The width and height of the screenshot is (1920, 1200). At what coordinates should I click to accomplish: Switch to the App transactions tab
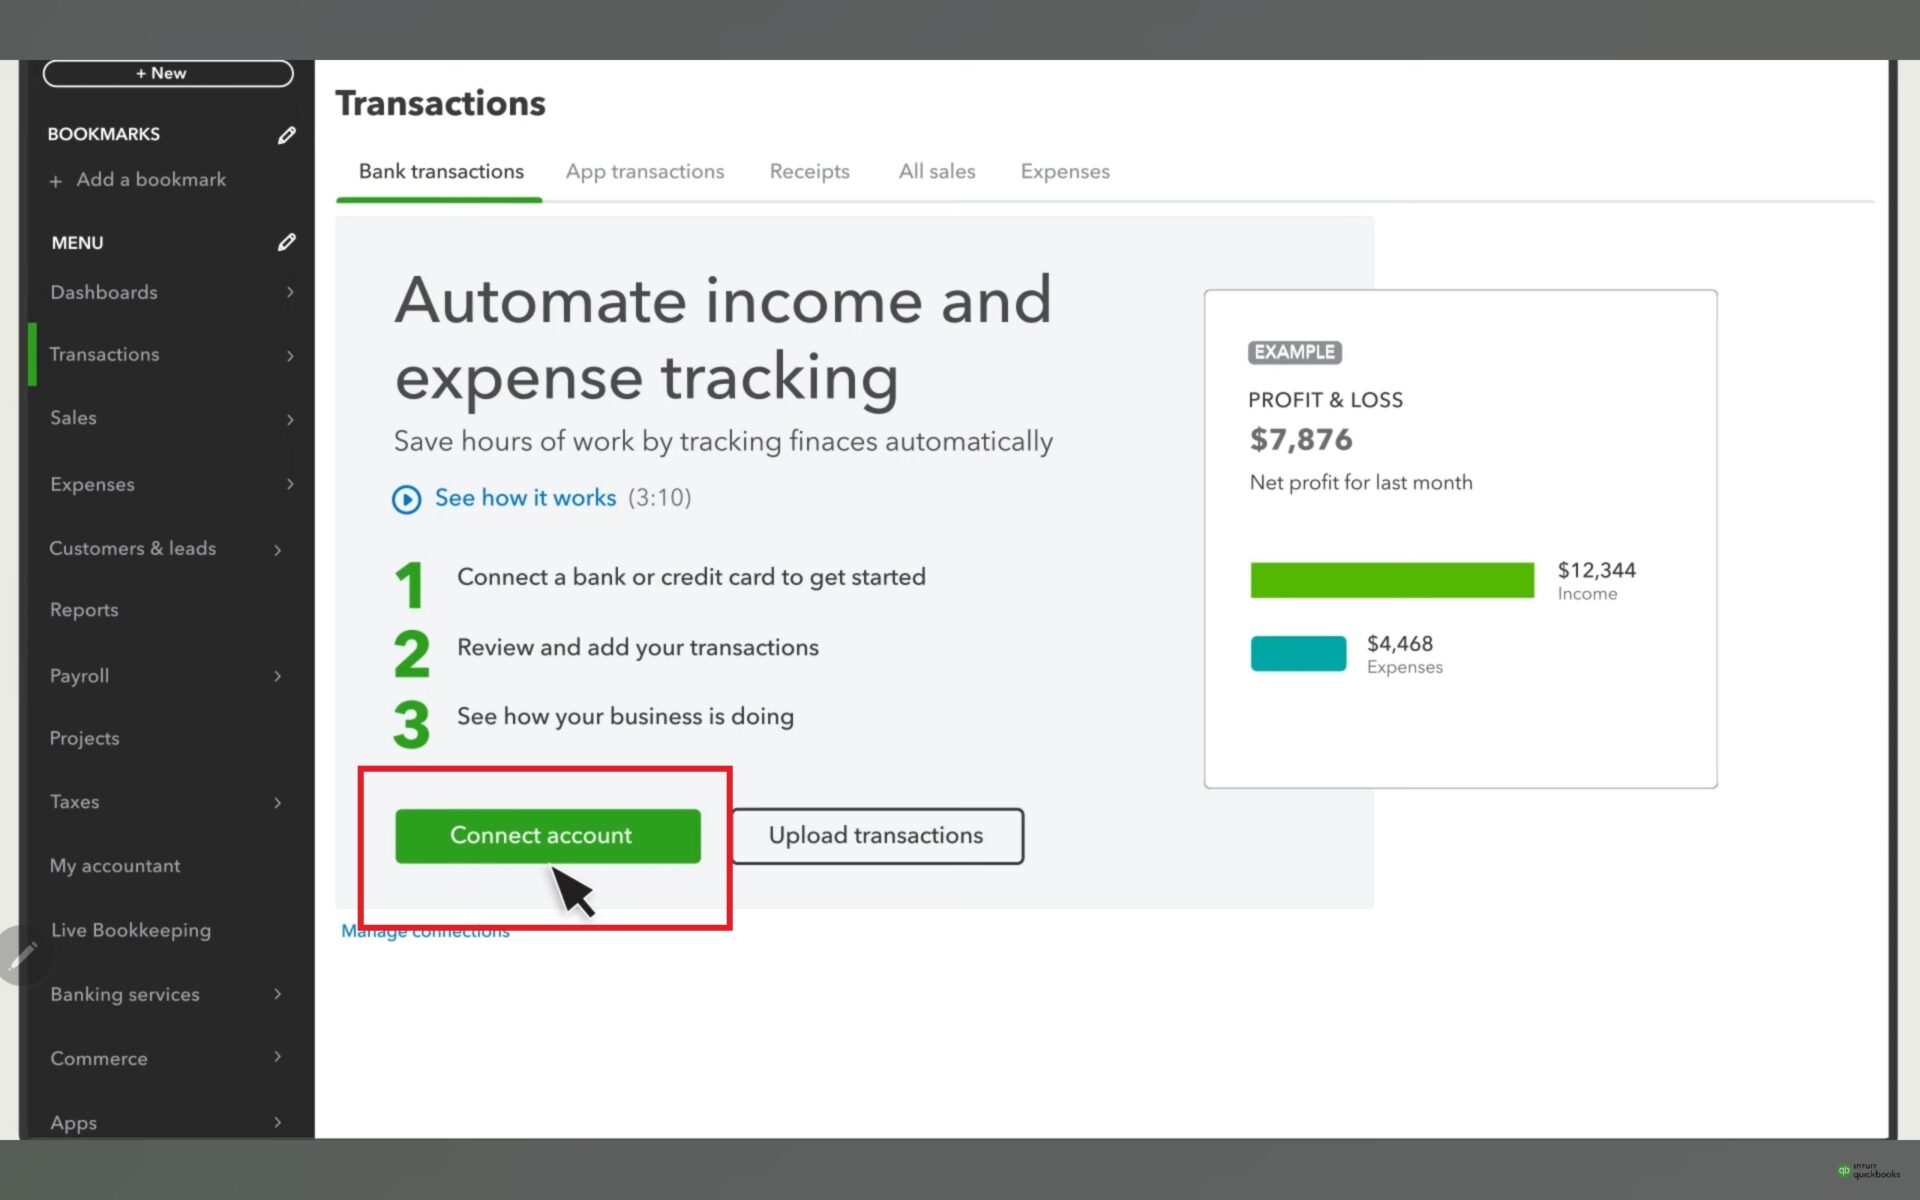coord(644,171)
